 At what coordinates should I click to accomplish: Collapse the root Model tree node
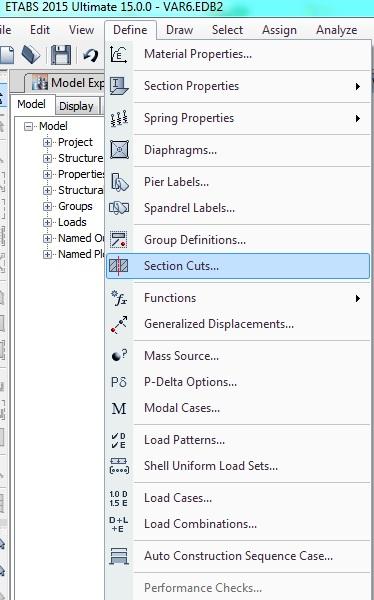click(x=28, y=126)
